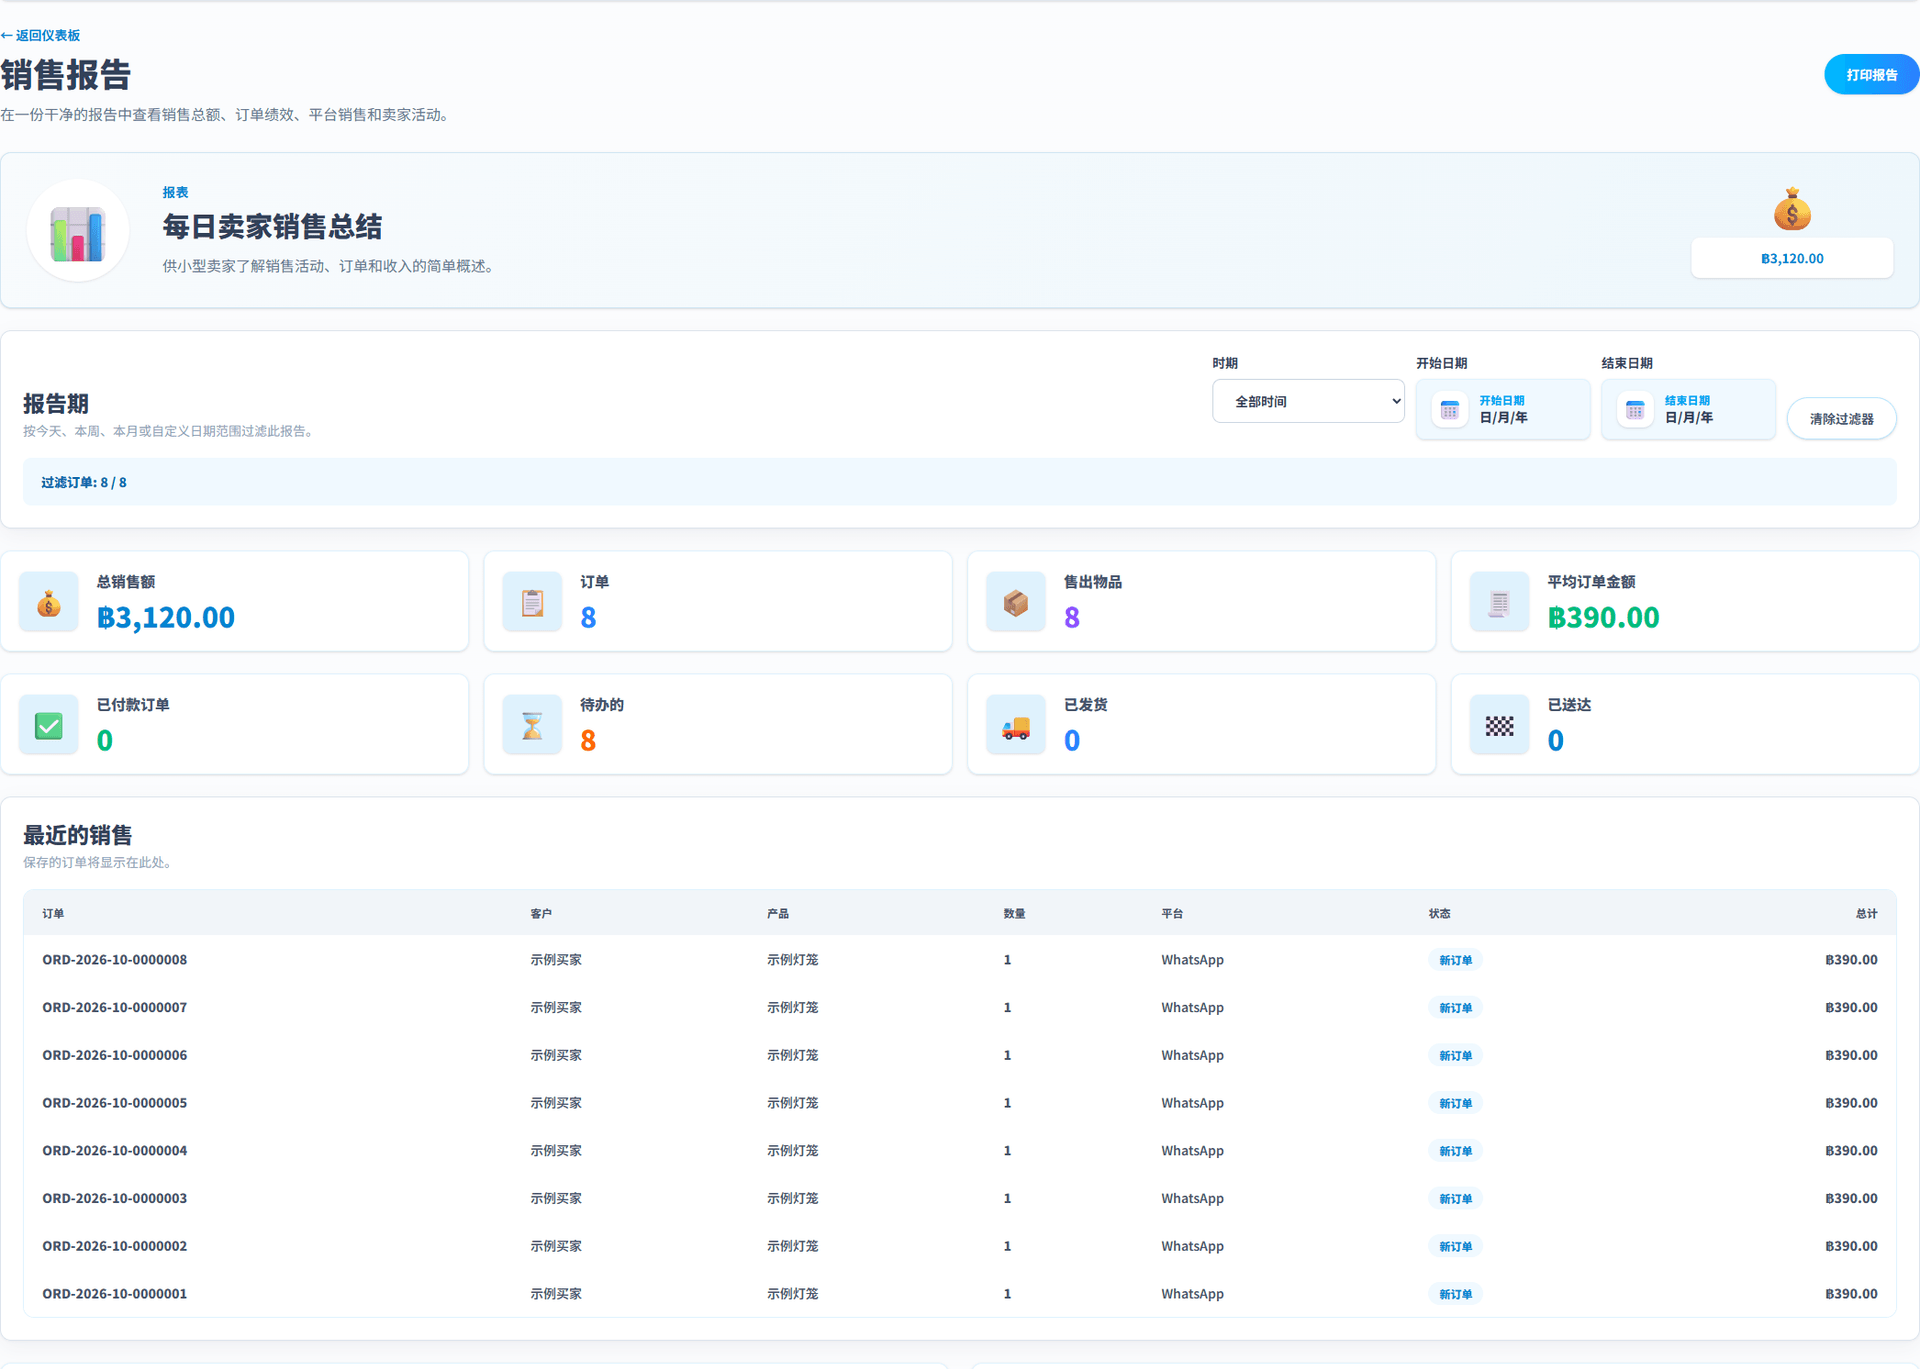The width and height of the screenshot is (1920, 1369).
Task: Click order ORD-2026-10-0000005
Action: pos(114,1103)
